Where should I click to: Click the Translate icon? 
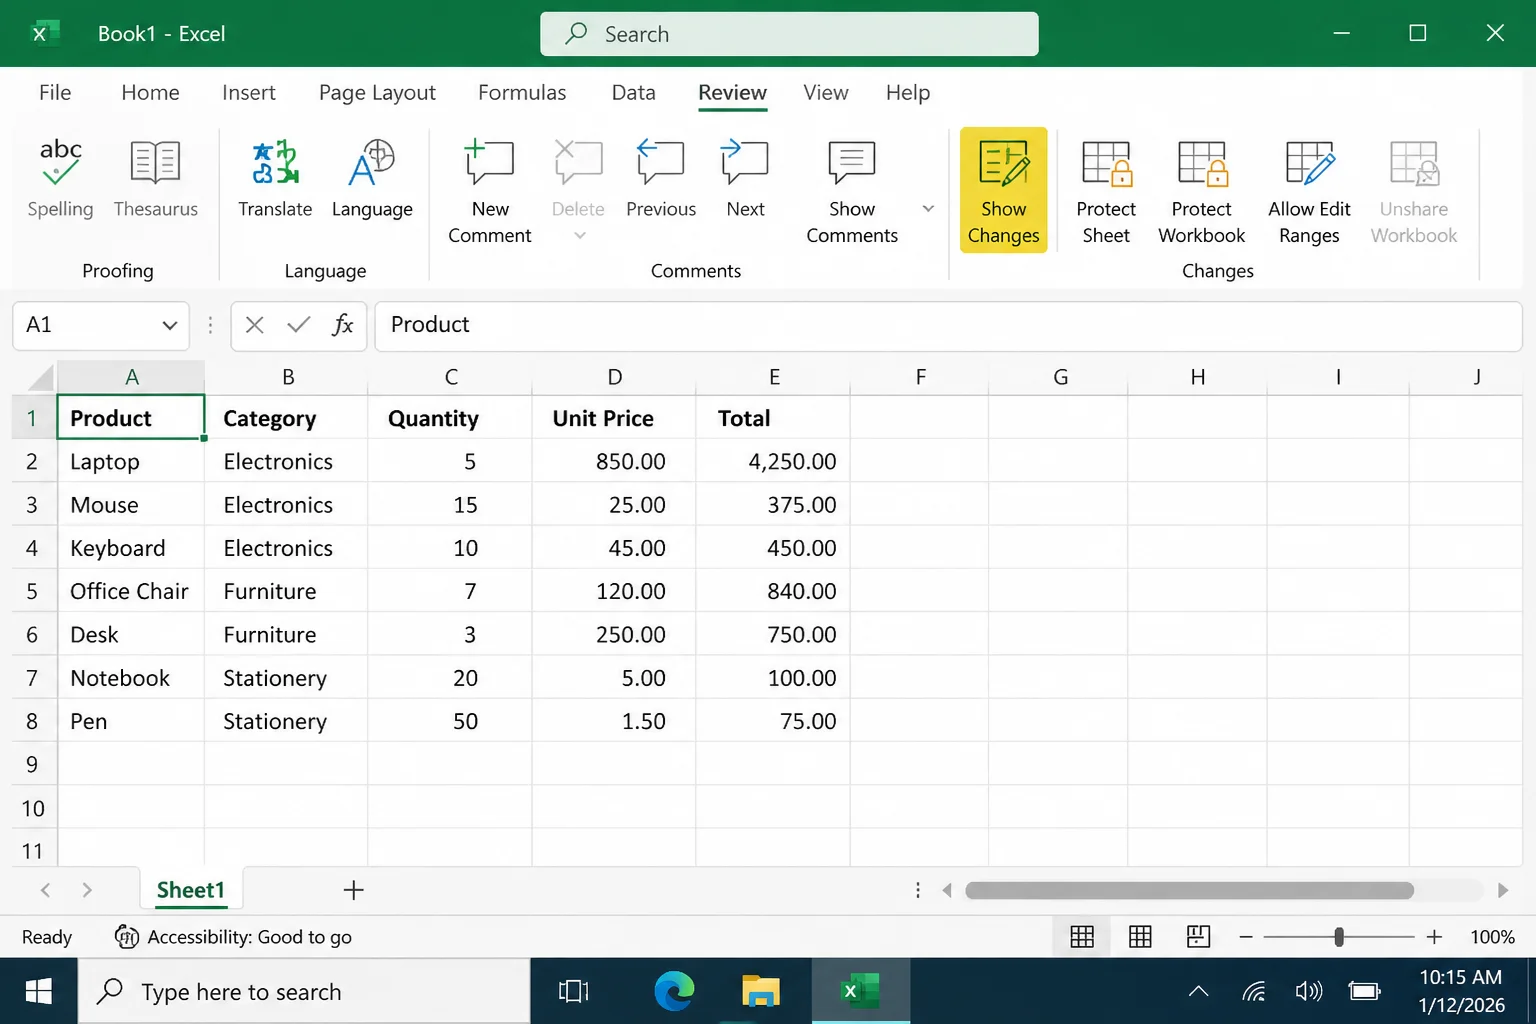(275, 163)
